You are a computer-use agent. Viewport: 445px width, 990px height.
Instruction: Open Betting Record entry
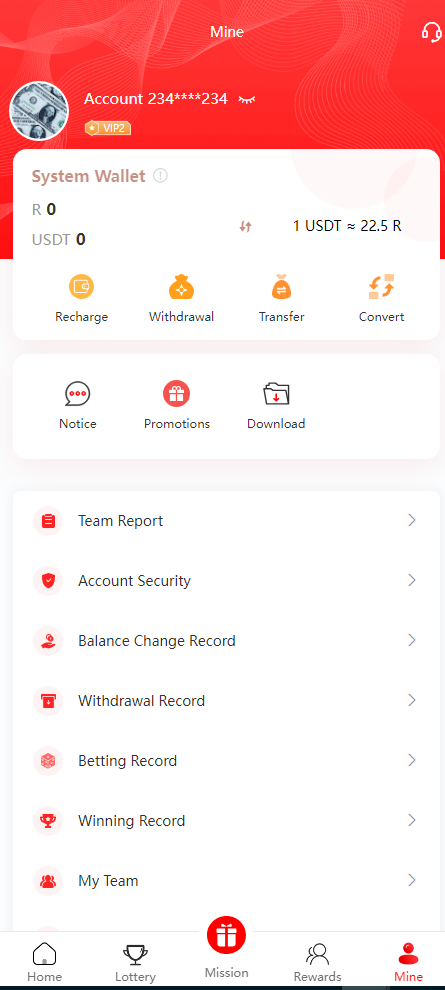point(227,761)
